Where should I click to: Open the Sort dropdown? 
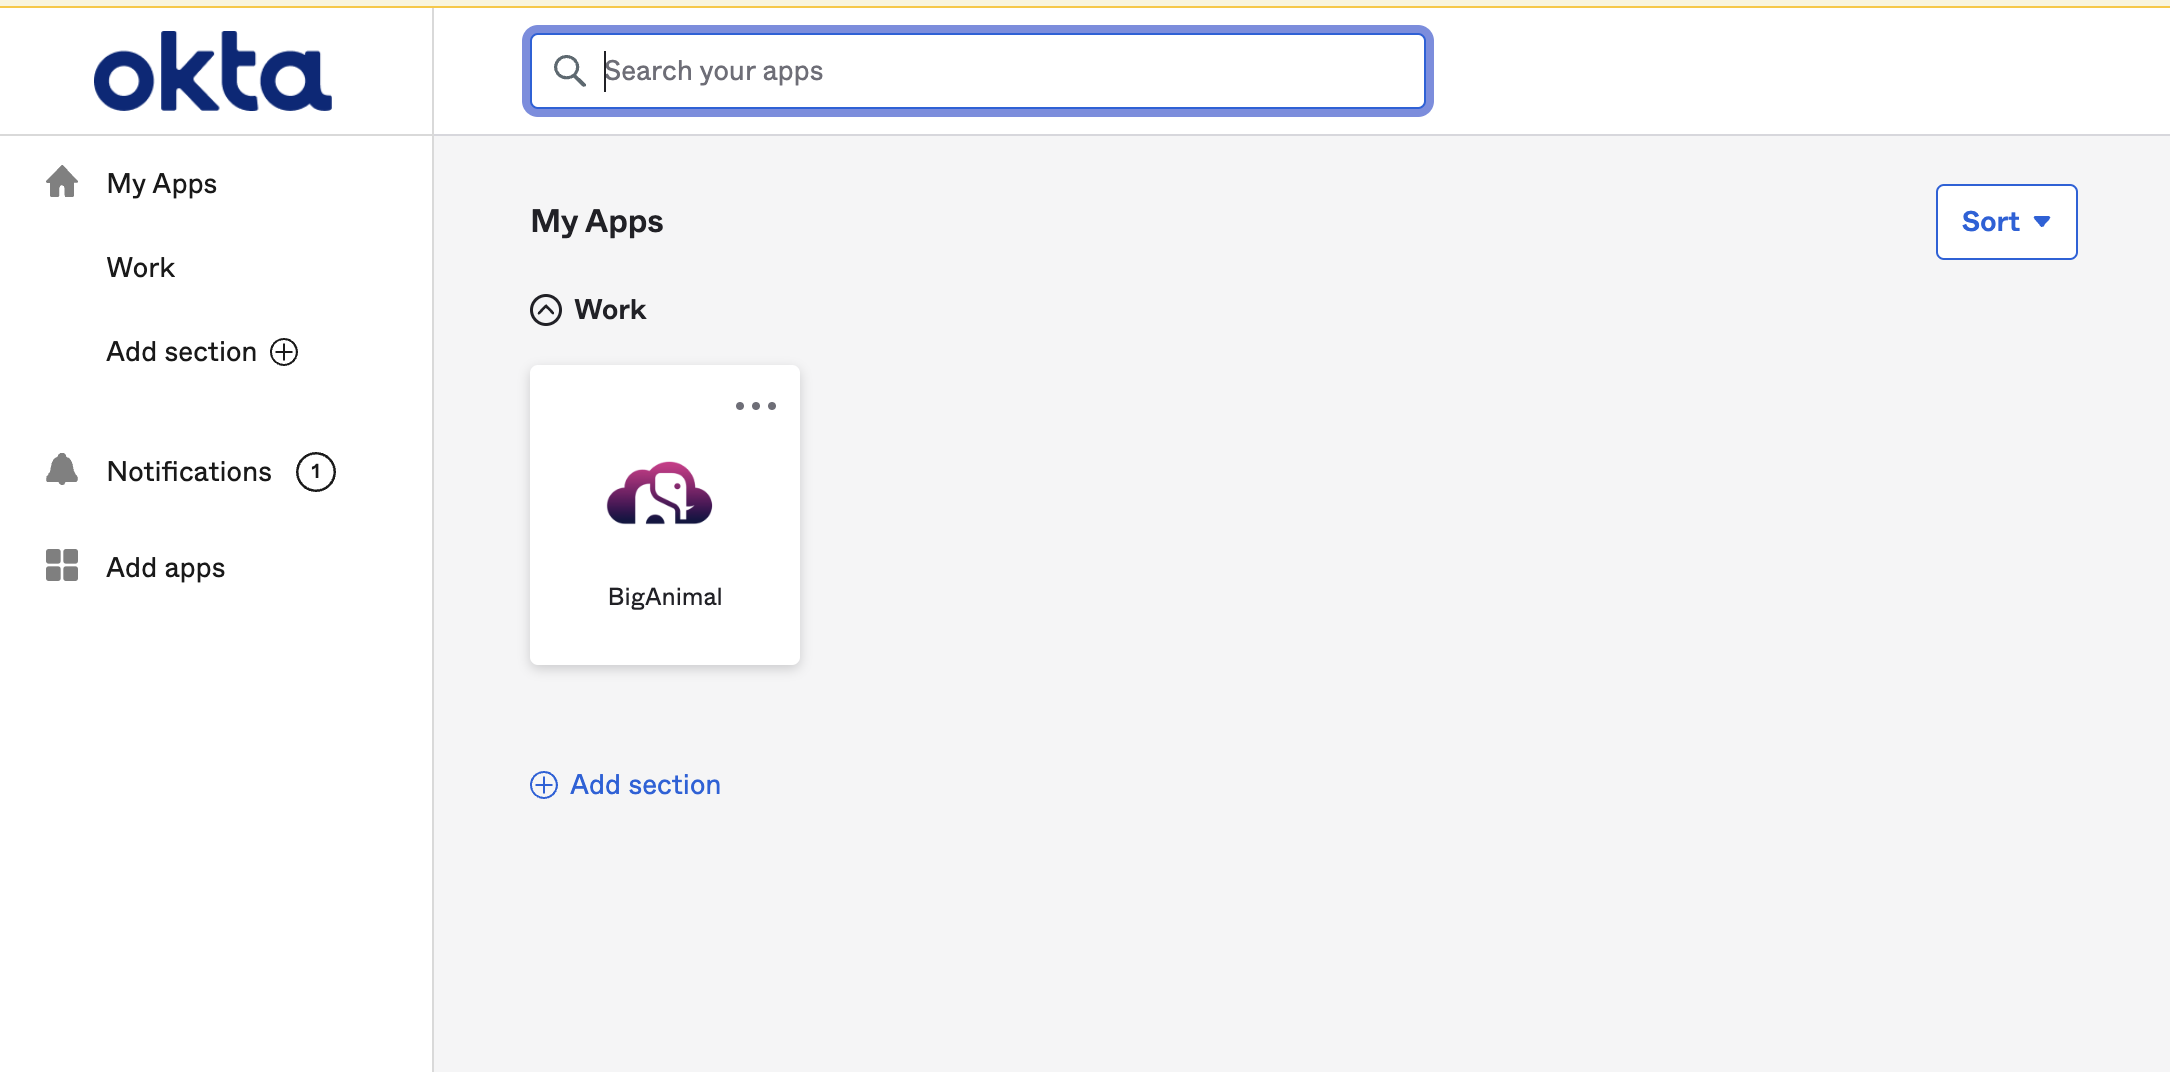2006,222
